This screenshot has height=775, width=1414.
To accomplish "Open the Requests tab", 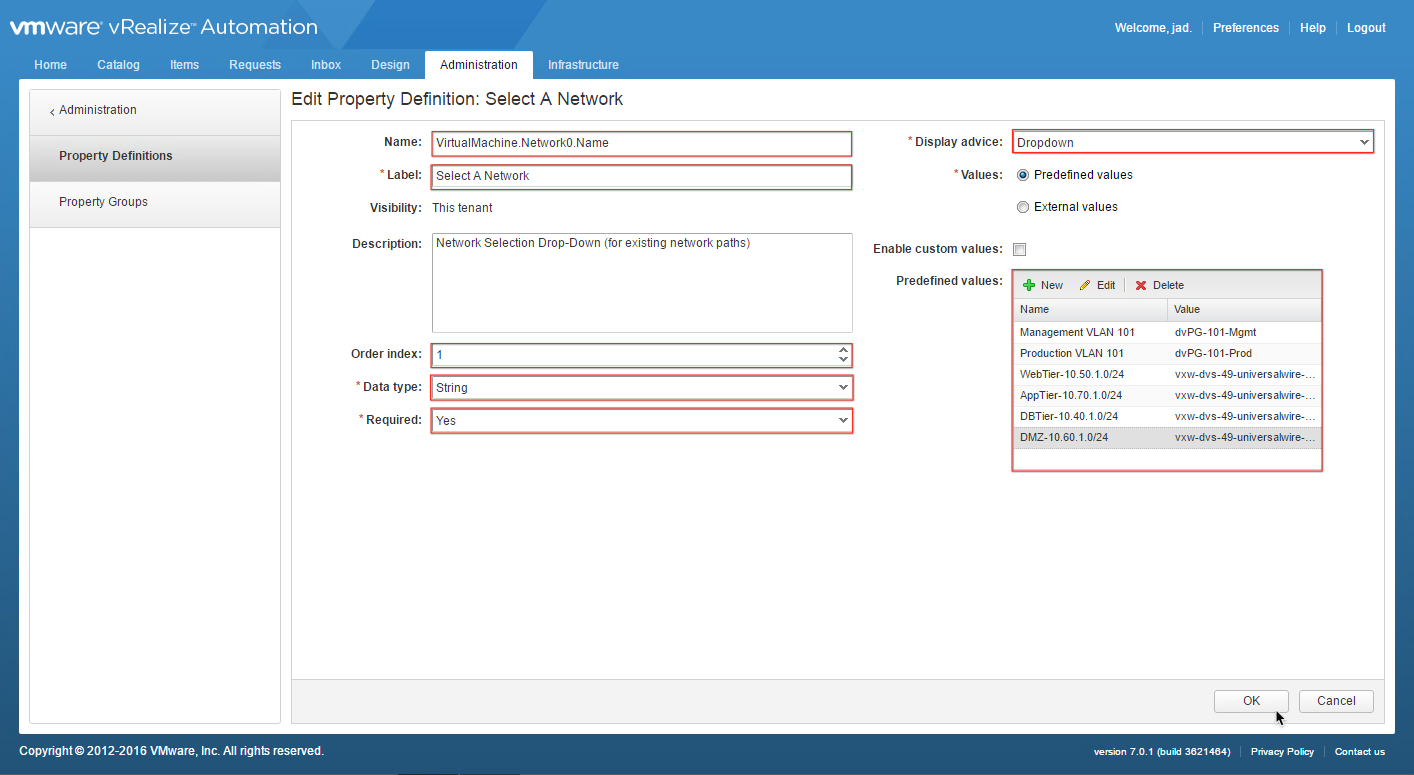I will (255, 65).
